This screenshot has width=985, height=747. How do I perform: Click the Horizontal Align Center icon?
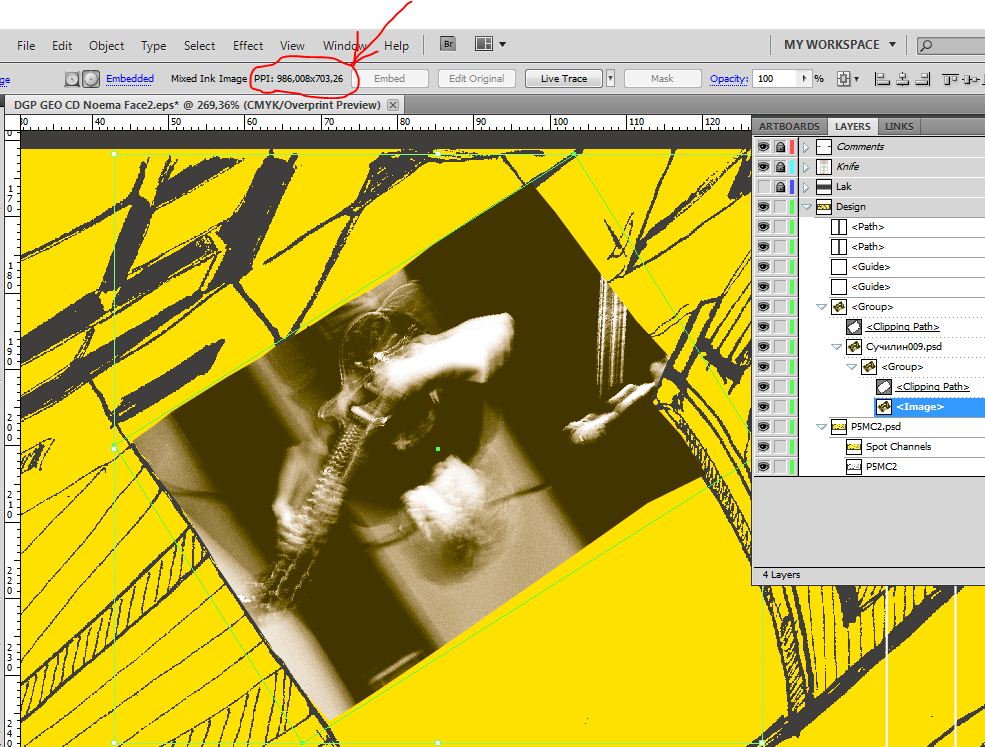pos(903,79)
